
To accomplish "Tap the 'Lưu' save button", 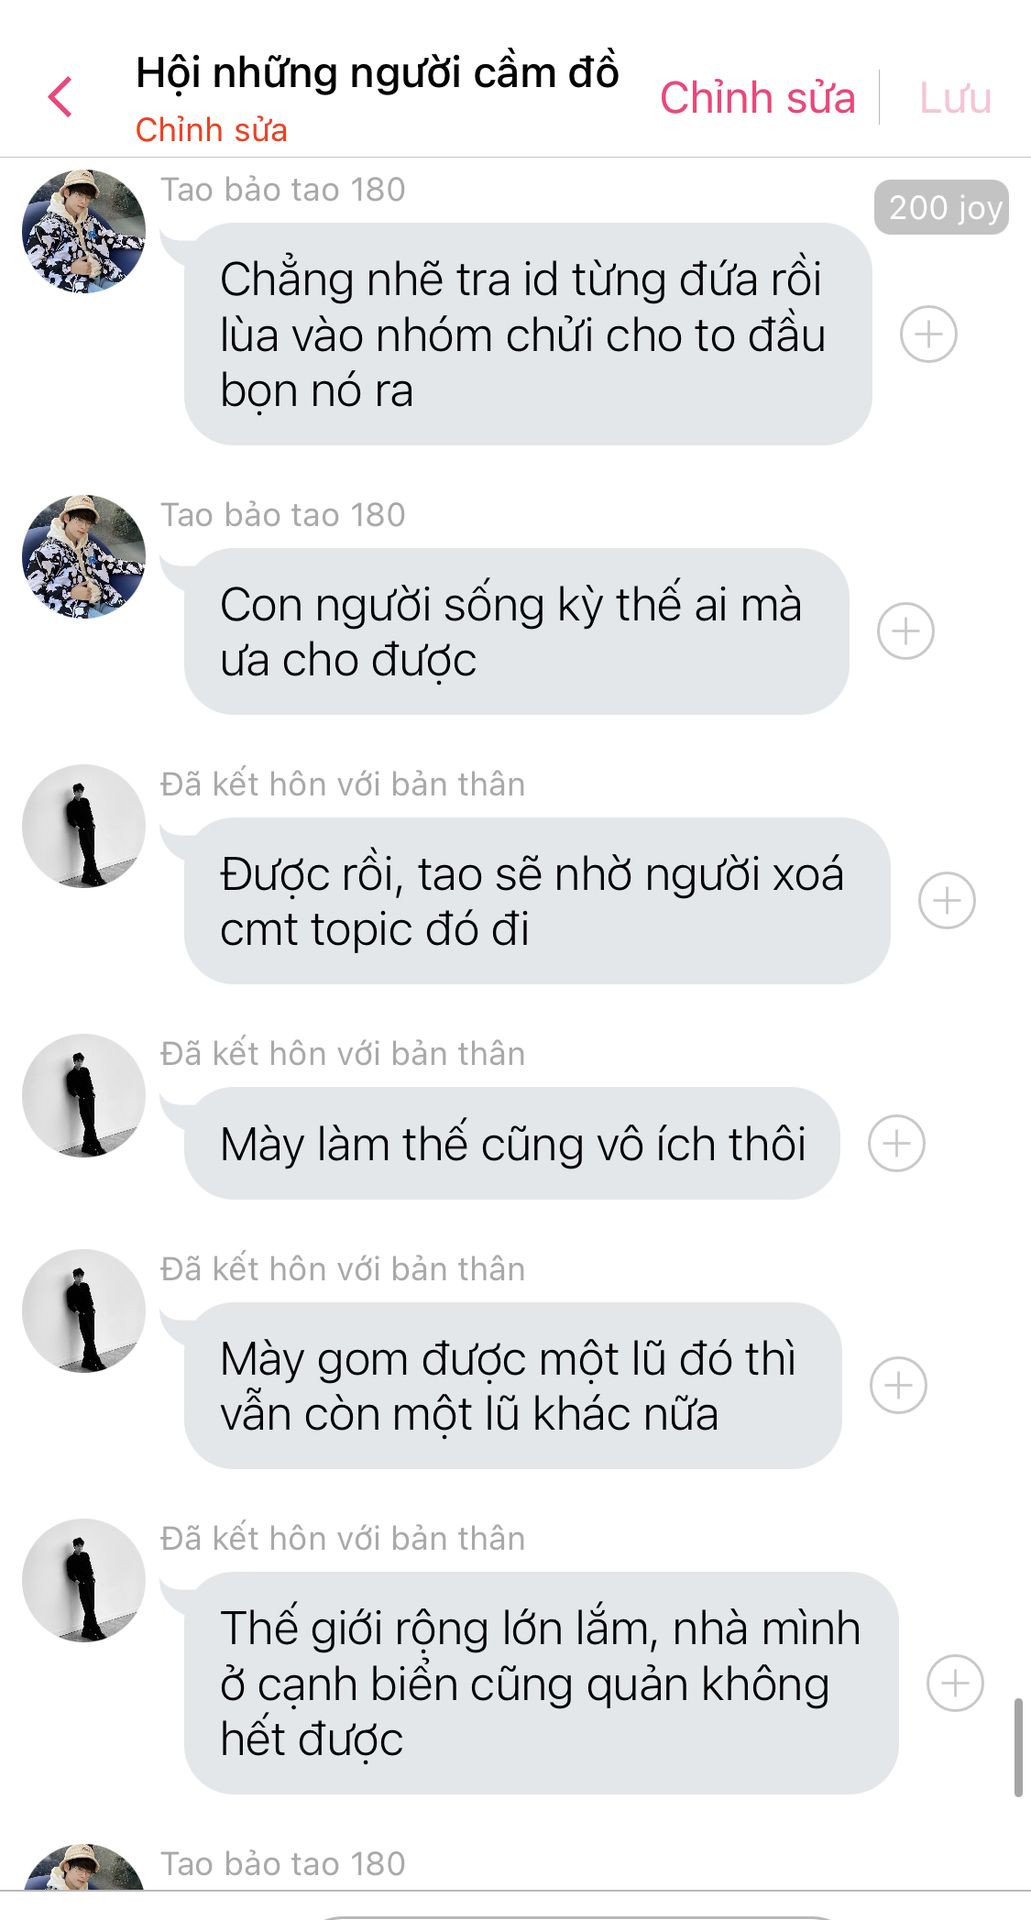I will (x=955, y=98).
